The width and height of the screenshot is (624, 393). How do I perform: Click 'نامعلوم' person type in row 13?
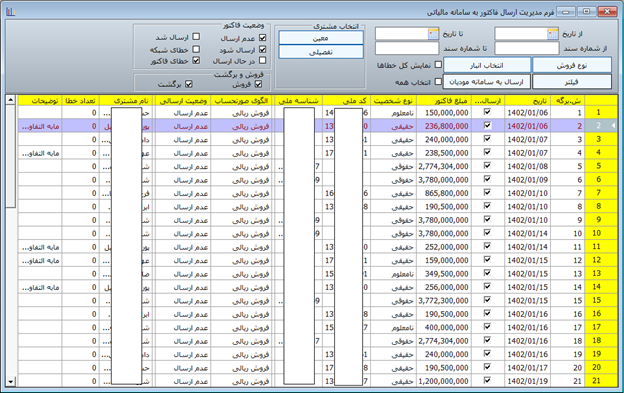click(x=393, y=274)
